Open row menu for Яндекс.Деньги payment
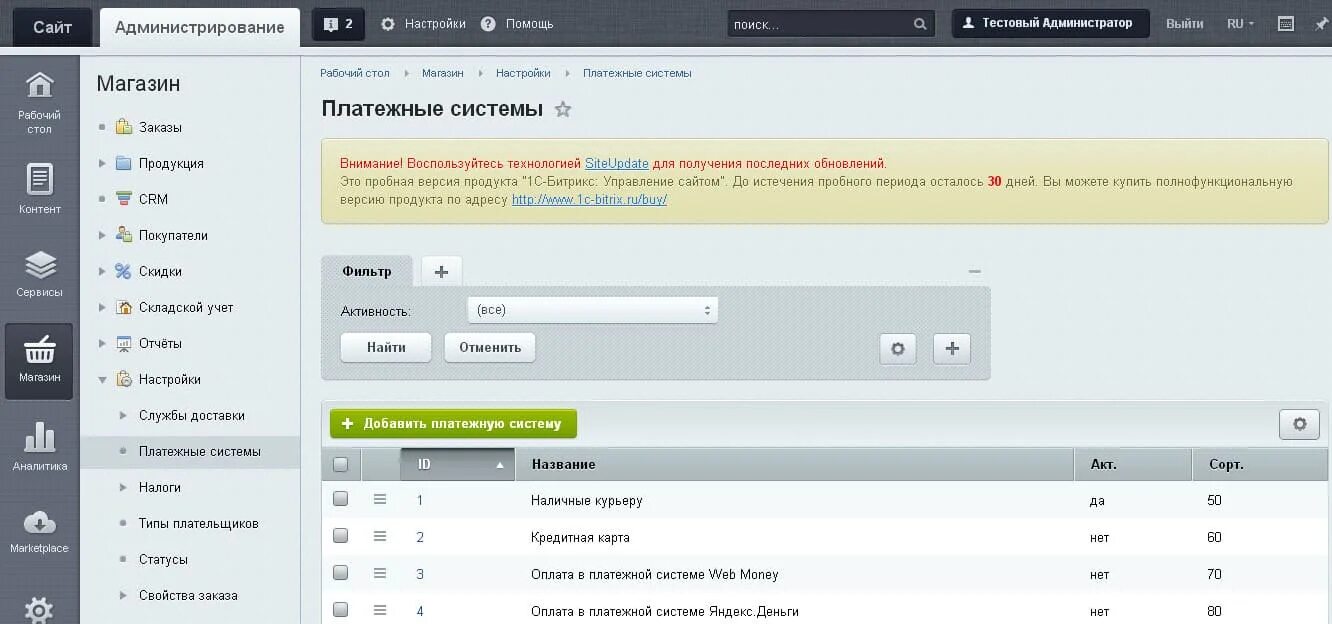Viewport: 1332px width, 624px height. click(x=380, y=610)
